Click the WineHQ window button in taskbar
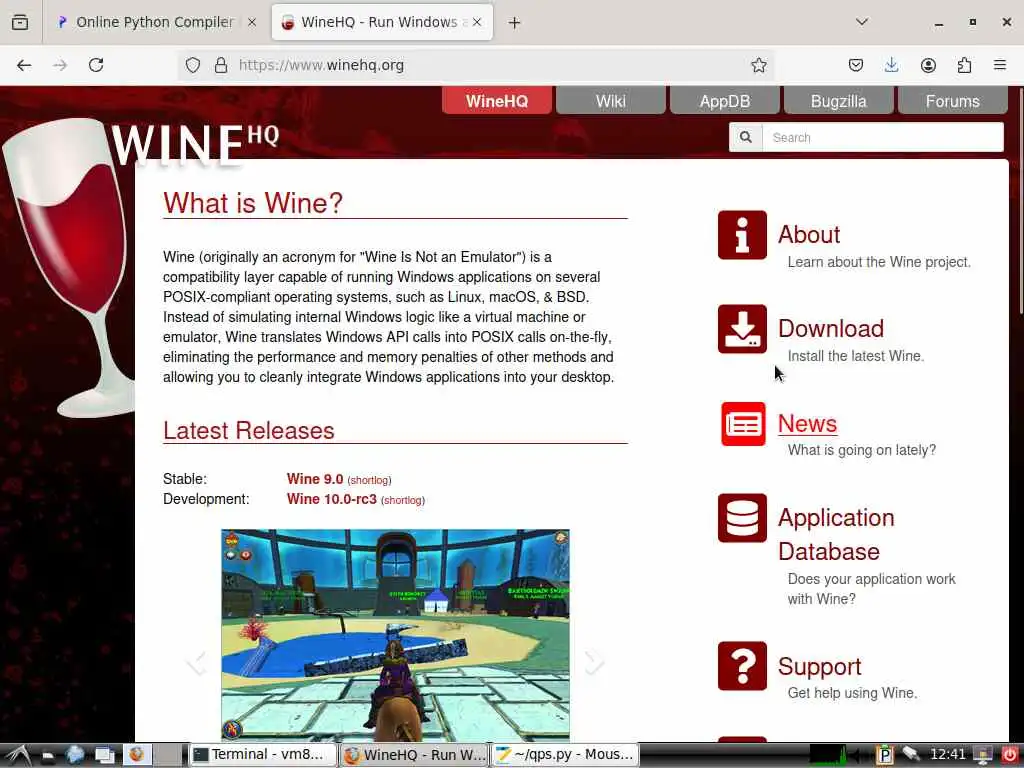The width and height of the screenshot is (1024, 768). (415, 755)
